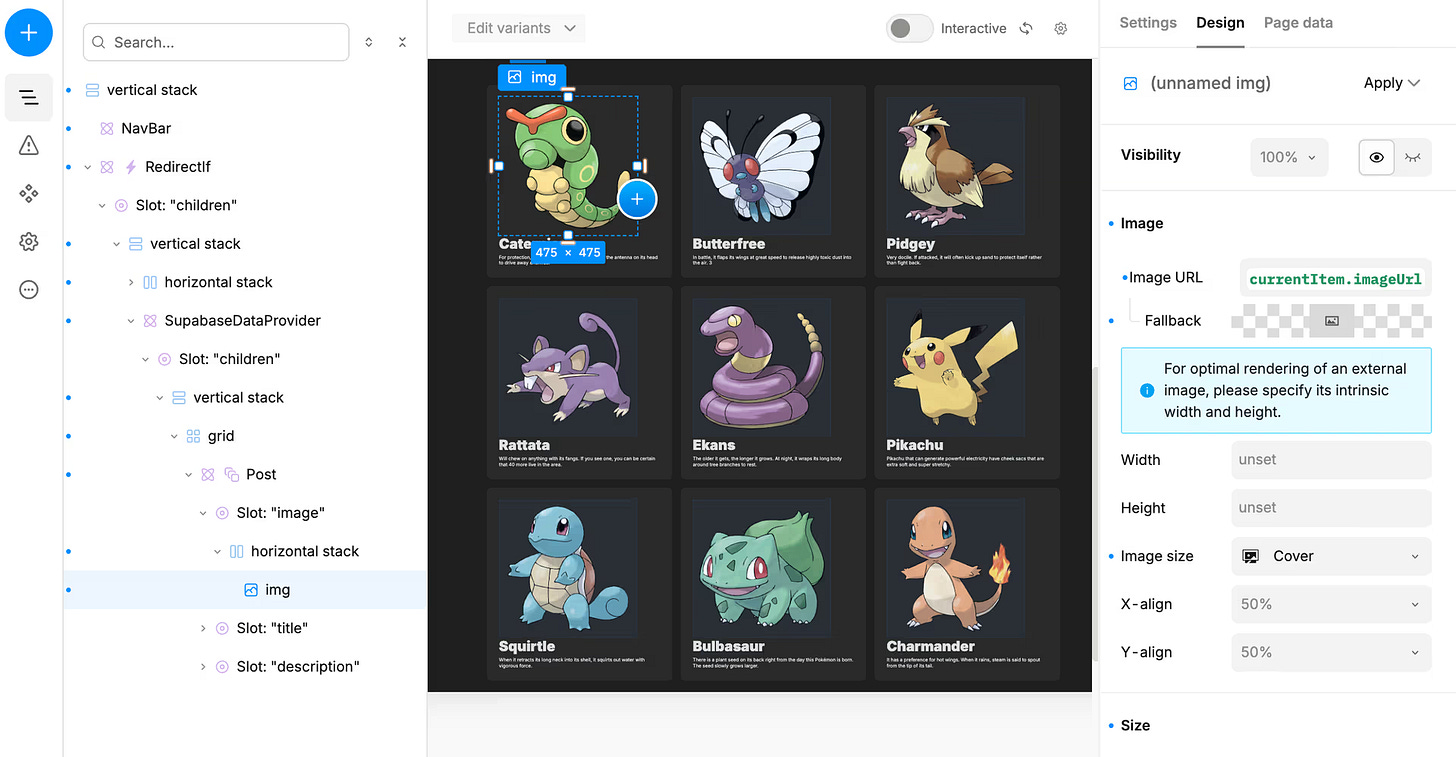
Task: Collapse the Post tree node
Action: 189,475
